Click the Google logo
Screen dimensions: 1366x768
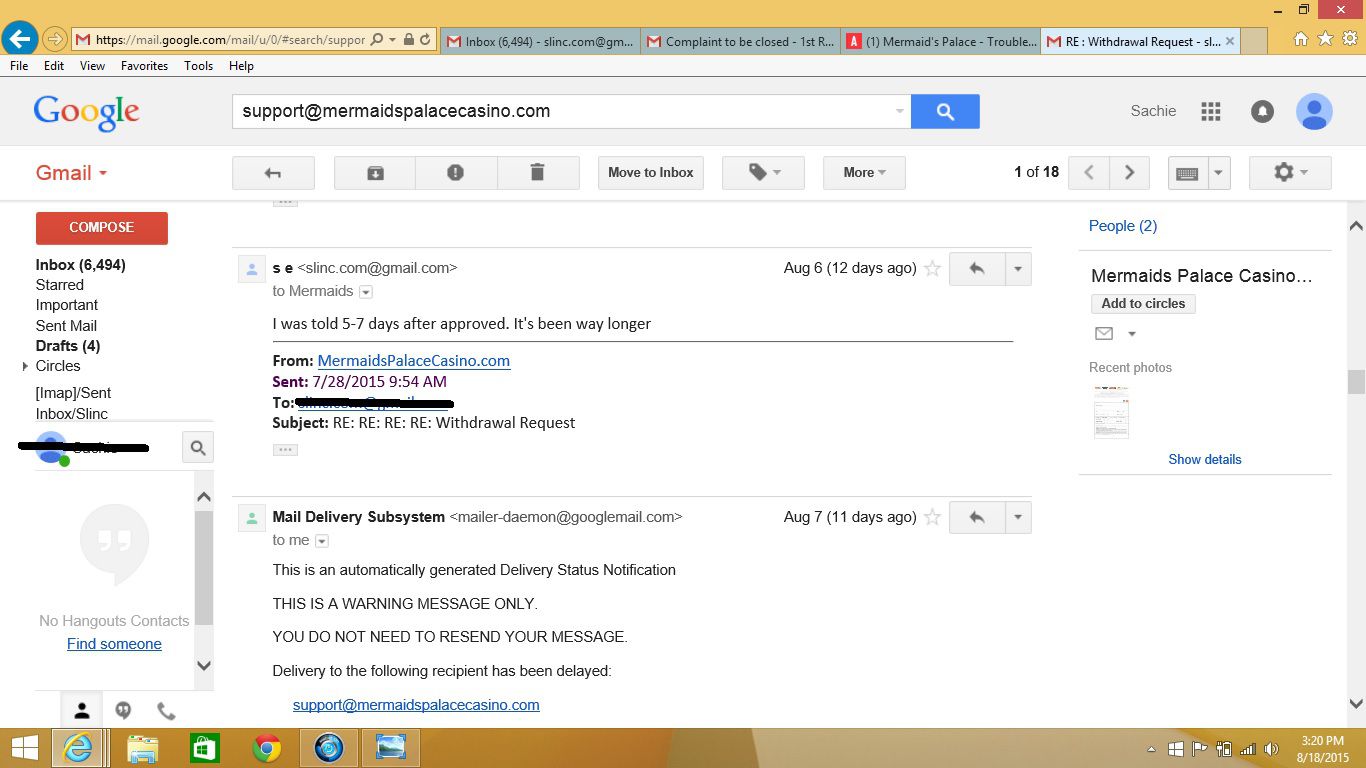point(86,112)
